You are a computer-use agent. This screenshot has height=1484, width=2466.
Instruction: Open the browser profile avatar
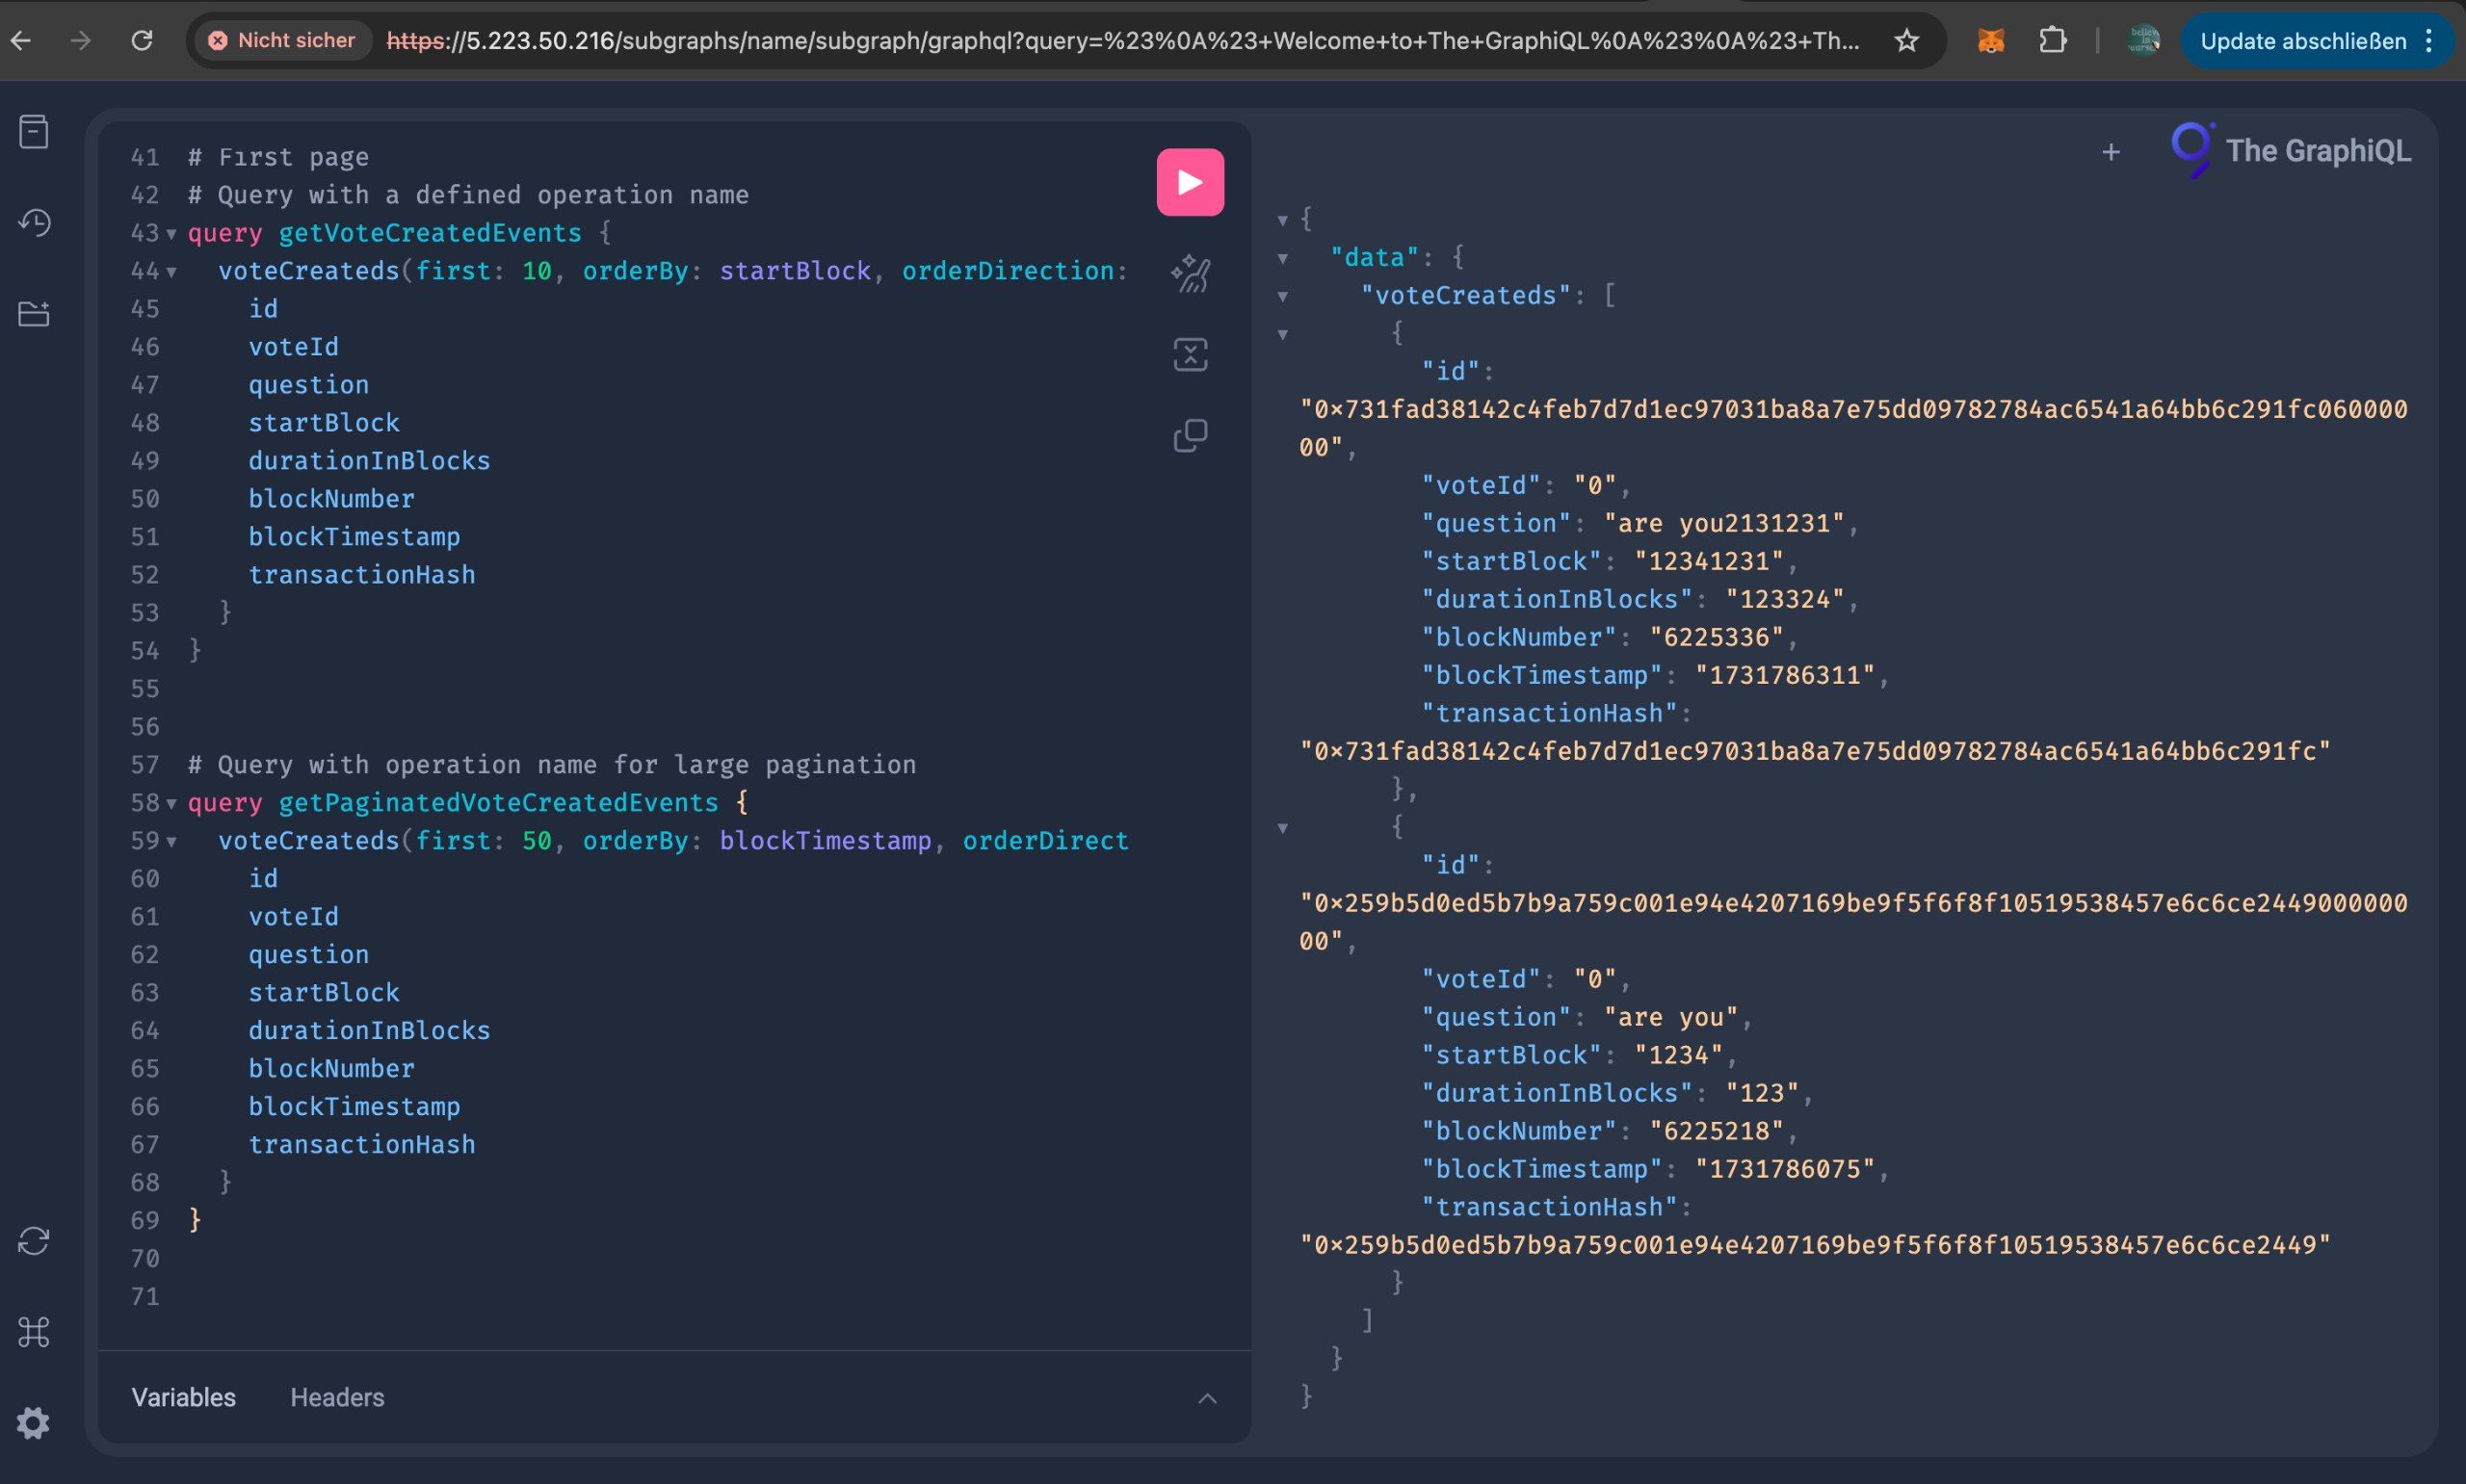pyautogui.click(x=2144, y=41)
